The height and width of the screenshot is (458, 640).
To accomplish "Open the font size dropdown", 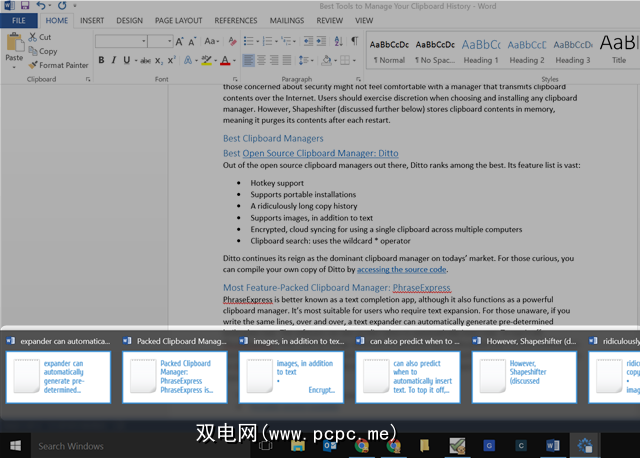I will pyautogui.click(x=168, y=42).
